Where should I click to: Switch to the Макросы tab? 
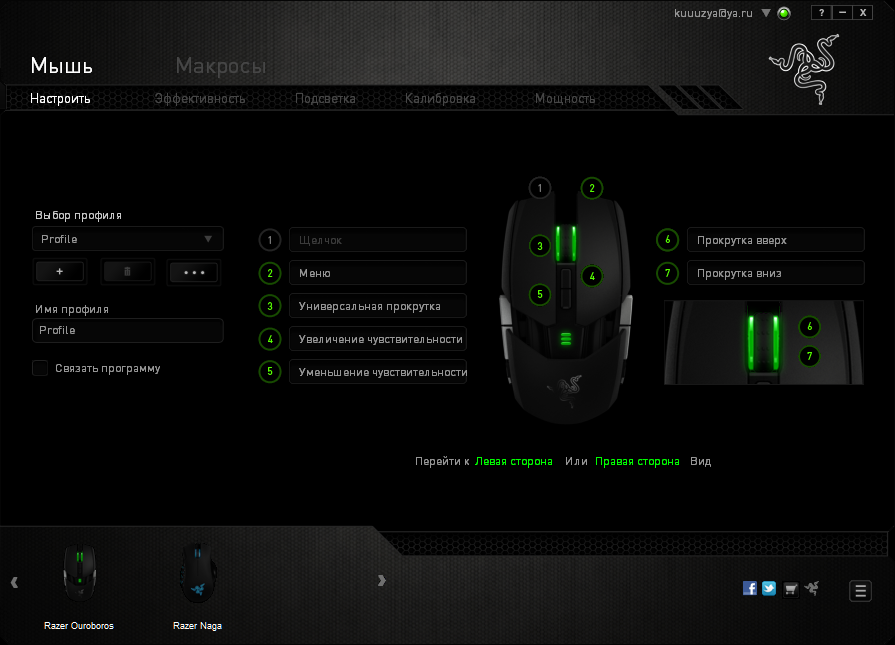[221, 66]
